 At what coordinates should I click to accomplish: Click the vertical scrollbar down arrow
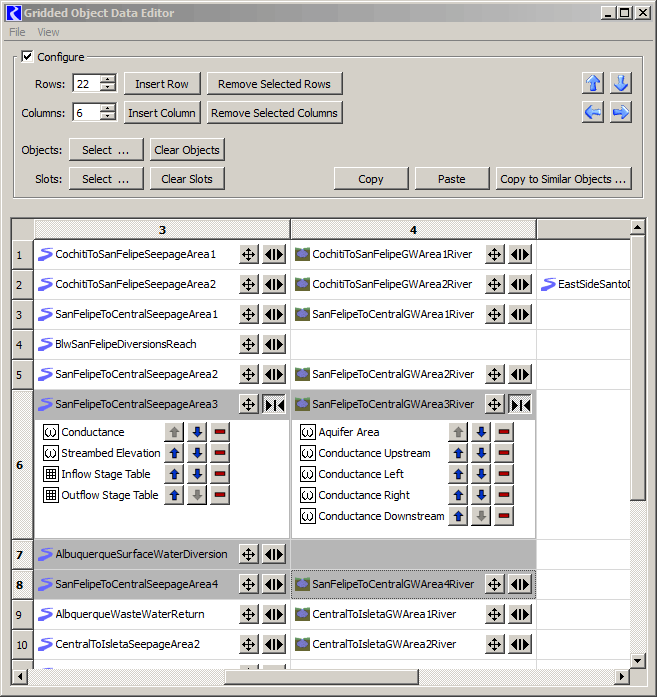pyautogui.click(x=637, y=661)
